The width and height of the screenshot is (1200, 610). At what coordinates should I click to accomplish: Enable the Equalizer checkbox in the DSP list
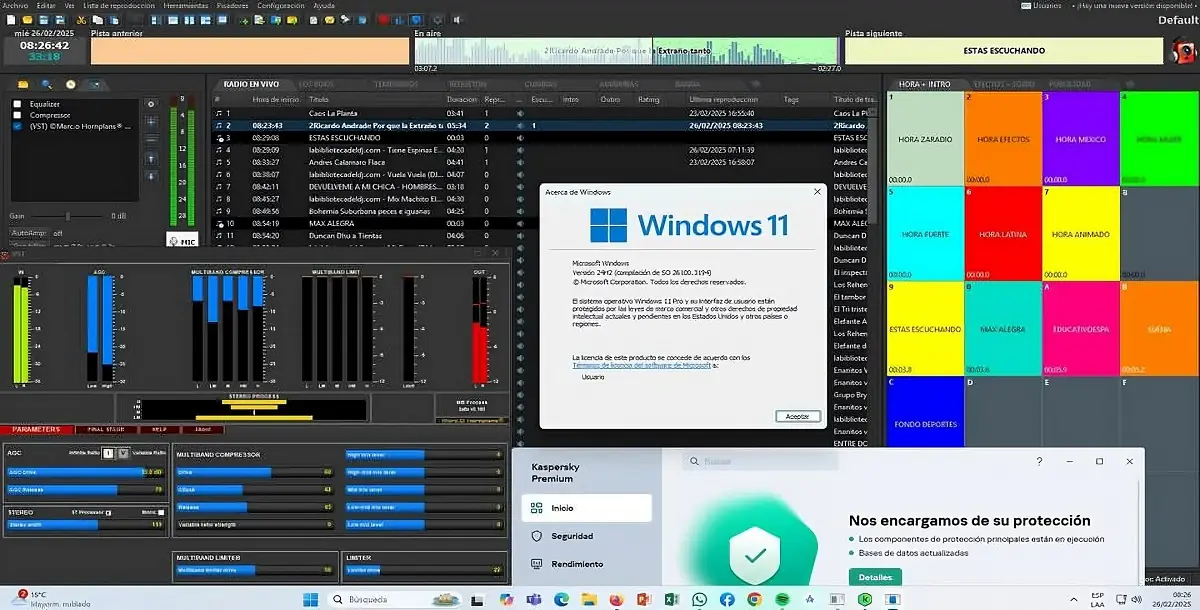pos(17,102)
